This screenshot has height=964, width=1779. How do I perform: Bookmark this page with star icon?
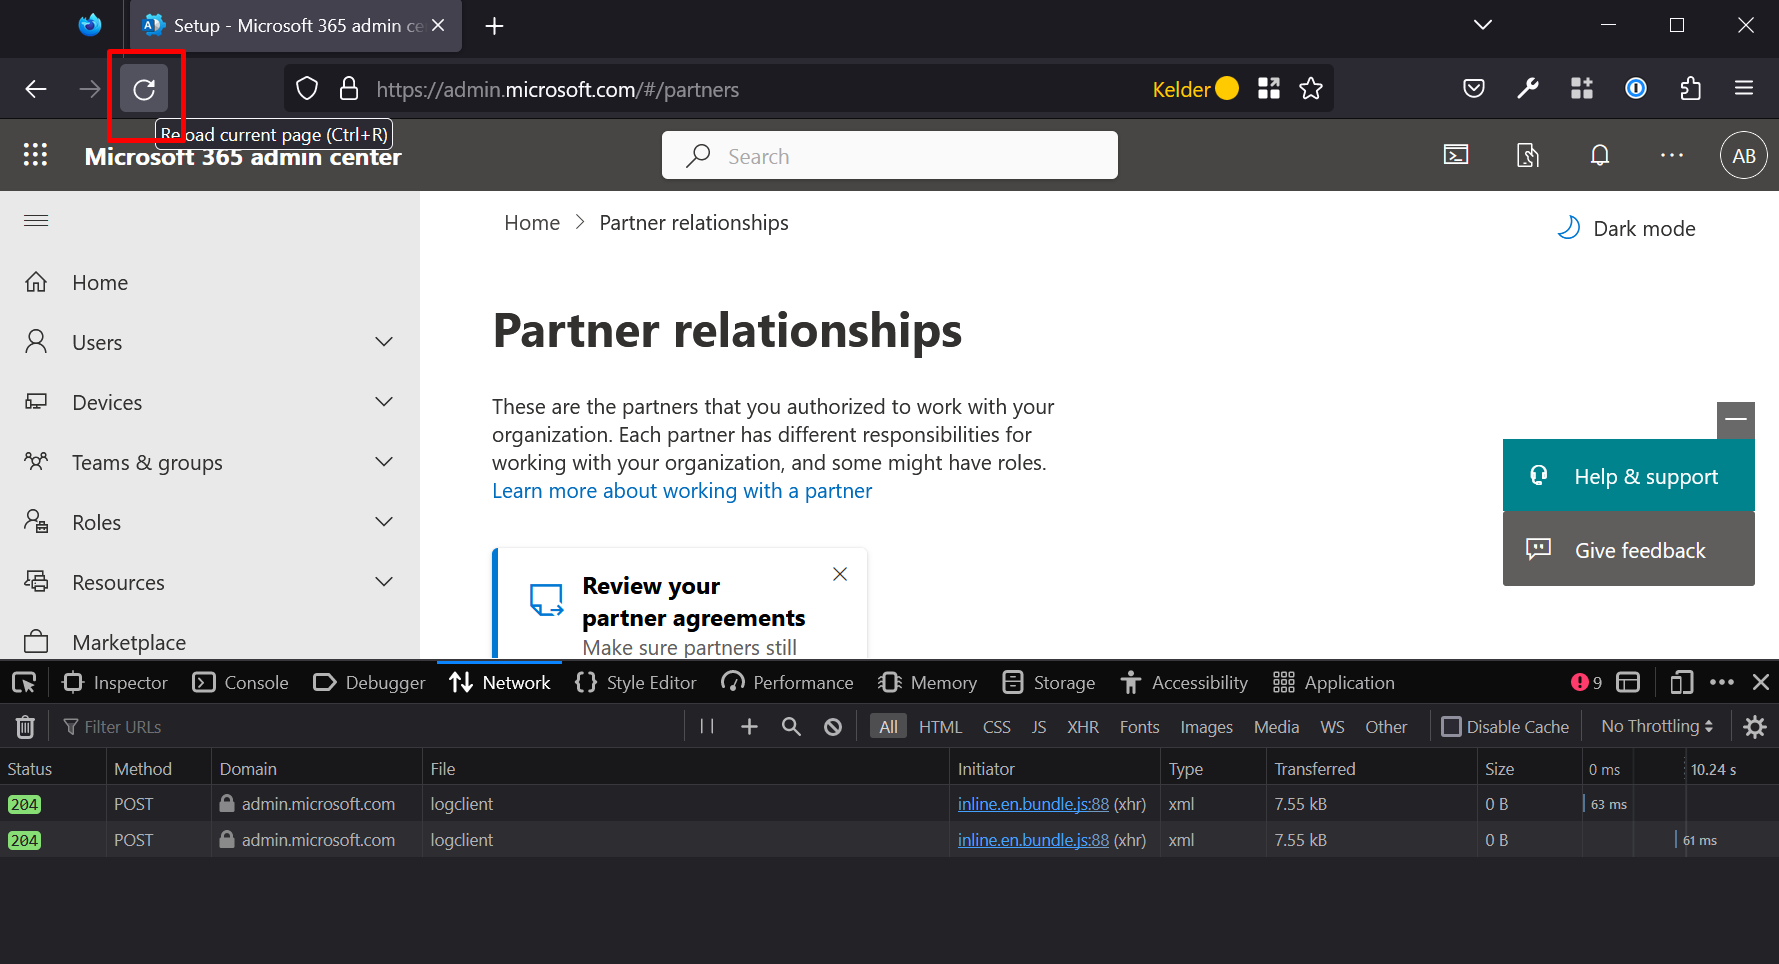pyautogui.click(x=1310, y=89)
